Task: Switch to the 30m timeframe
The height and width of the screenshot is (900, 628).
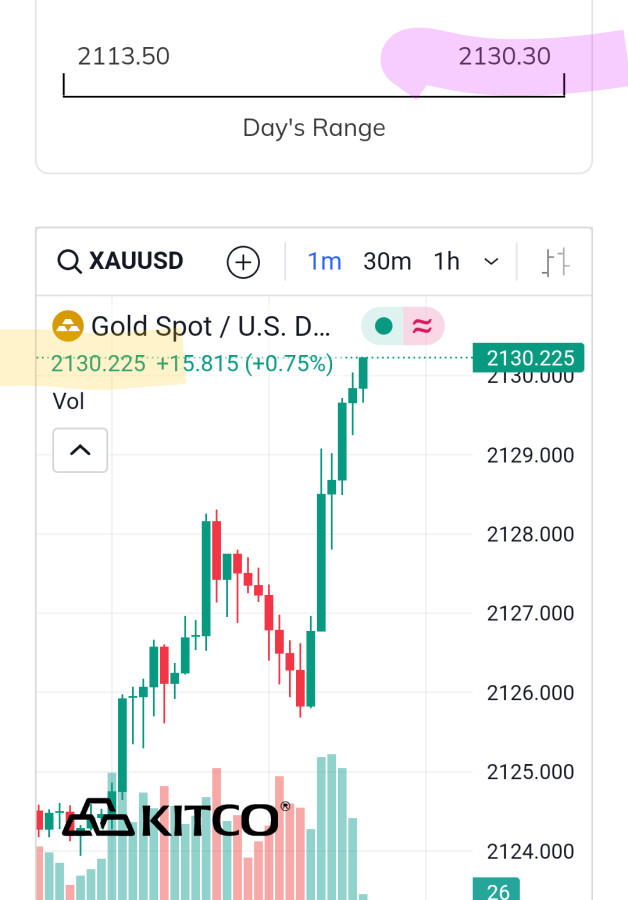Action: click(387, 262)
